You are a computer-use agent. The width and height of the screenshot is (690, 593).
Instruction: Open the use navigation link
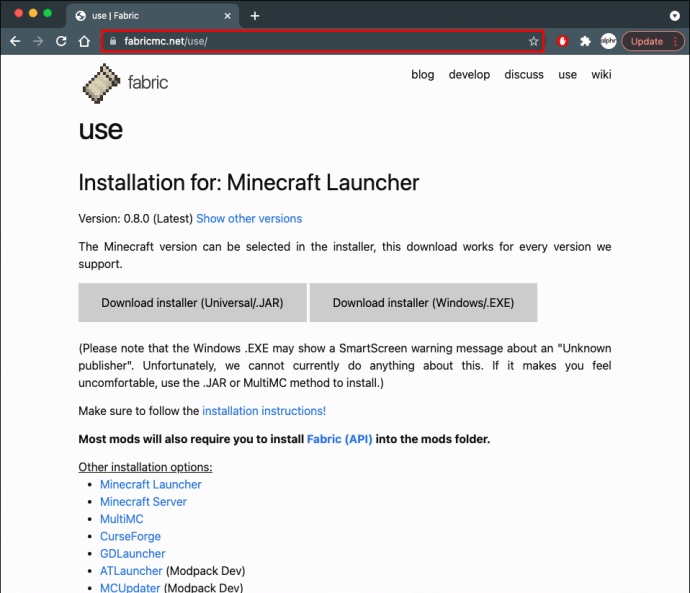(567, 75)
